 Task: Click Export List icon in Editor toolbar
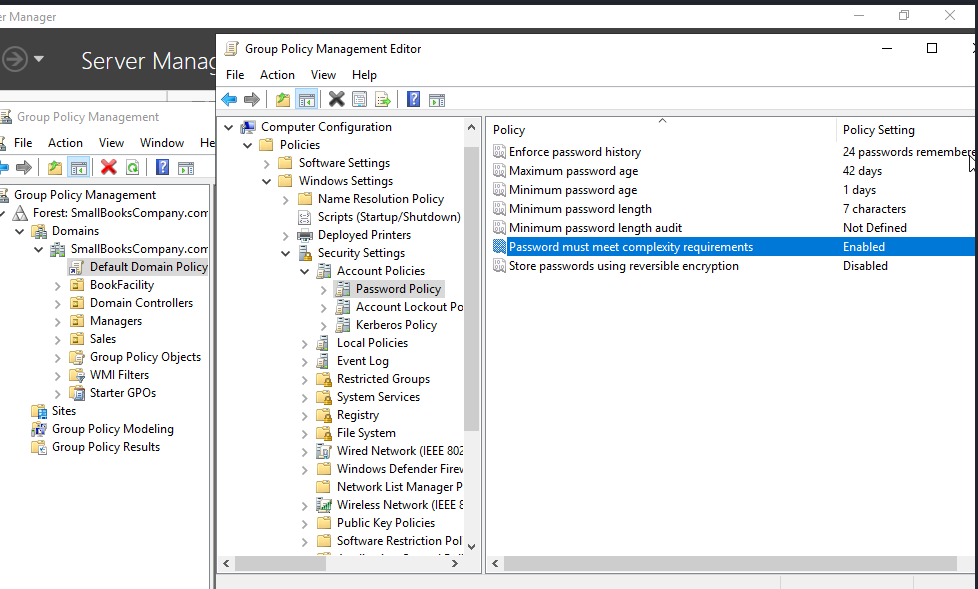point(382,99)
